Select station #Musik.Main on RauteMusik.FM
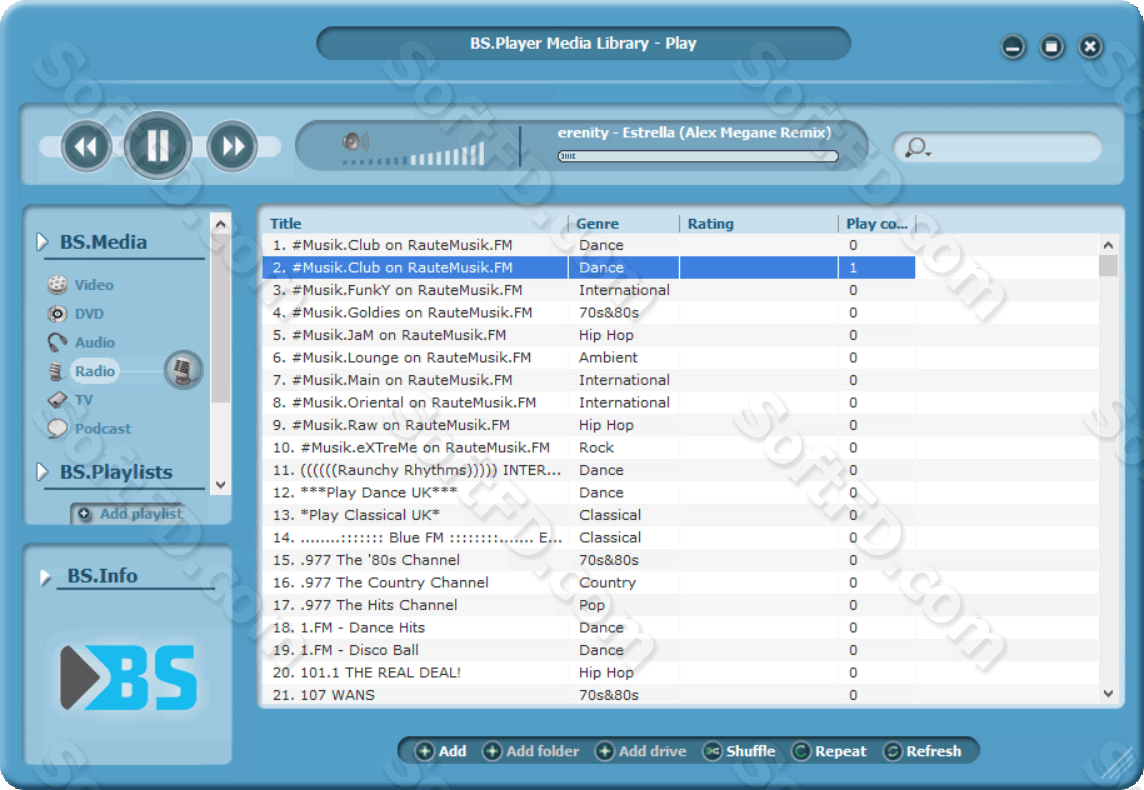 (589, 380)
